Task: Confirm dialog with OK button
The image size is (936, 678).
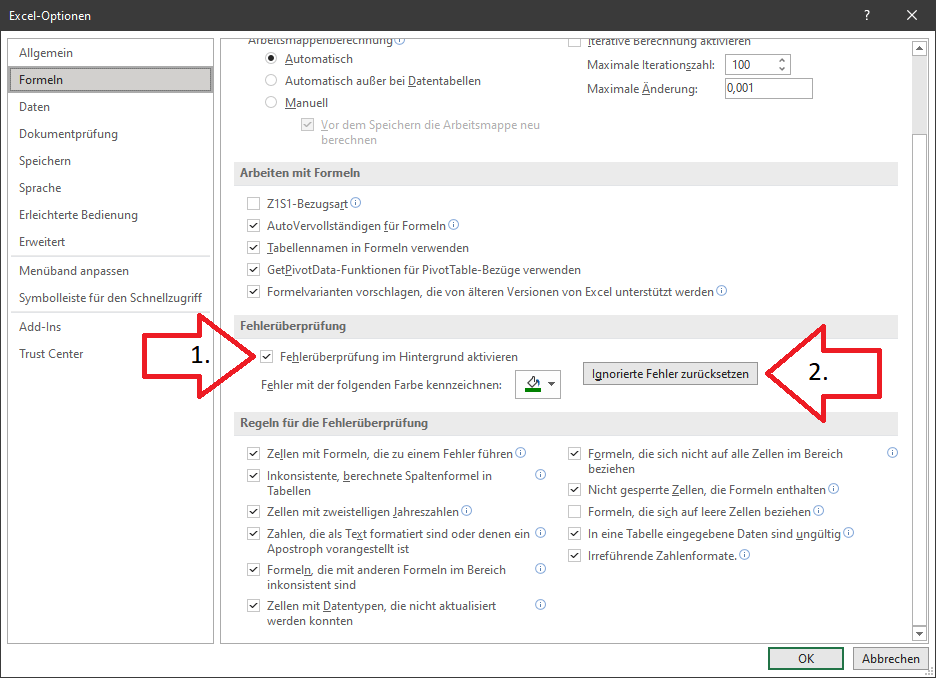Action: 806,658
